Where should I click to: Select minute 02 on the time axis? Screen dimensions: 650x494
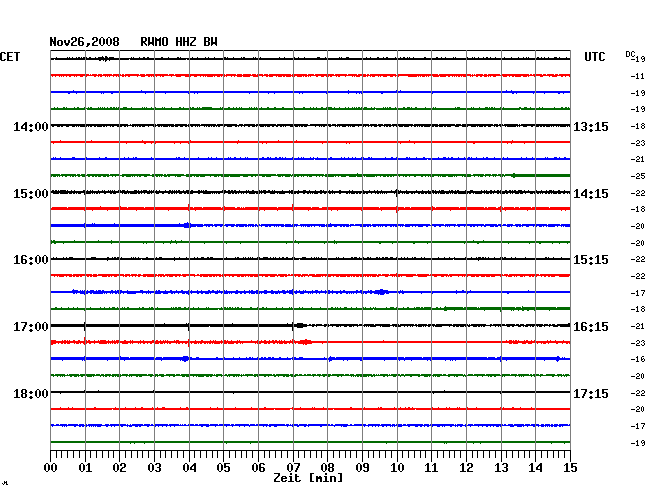coord(119,468)
